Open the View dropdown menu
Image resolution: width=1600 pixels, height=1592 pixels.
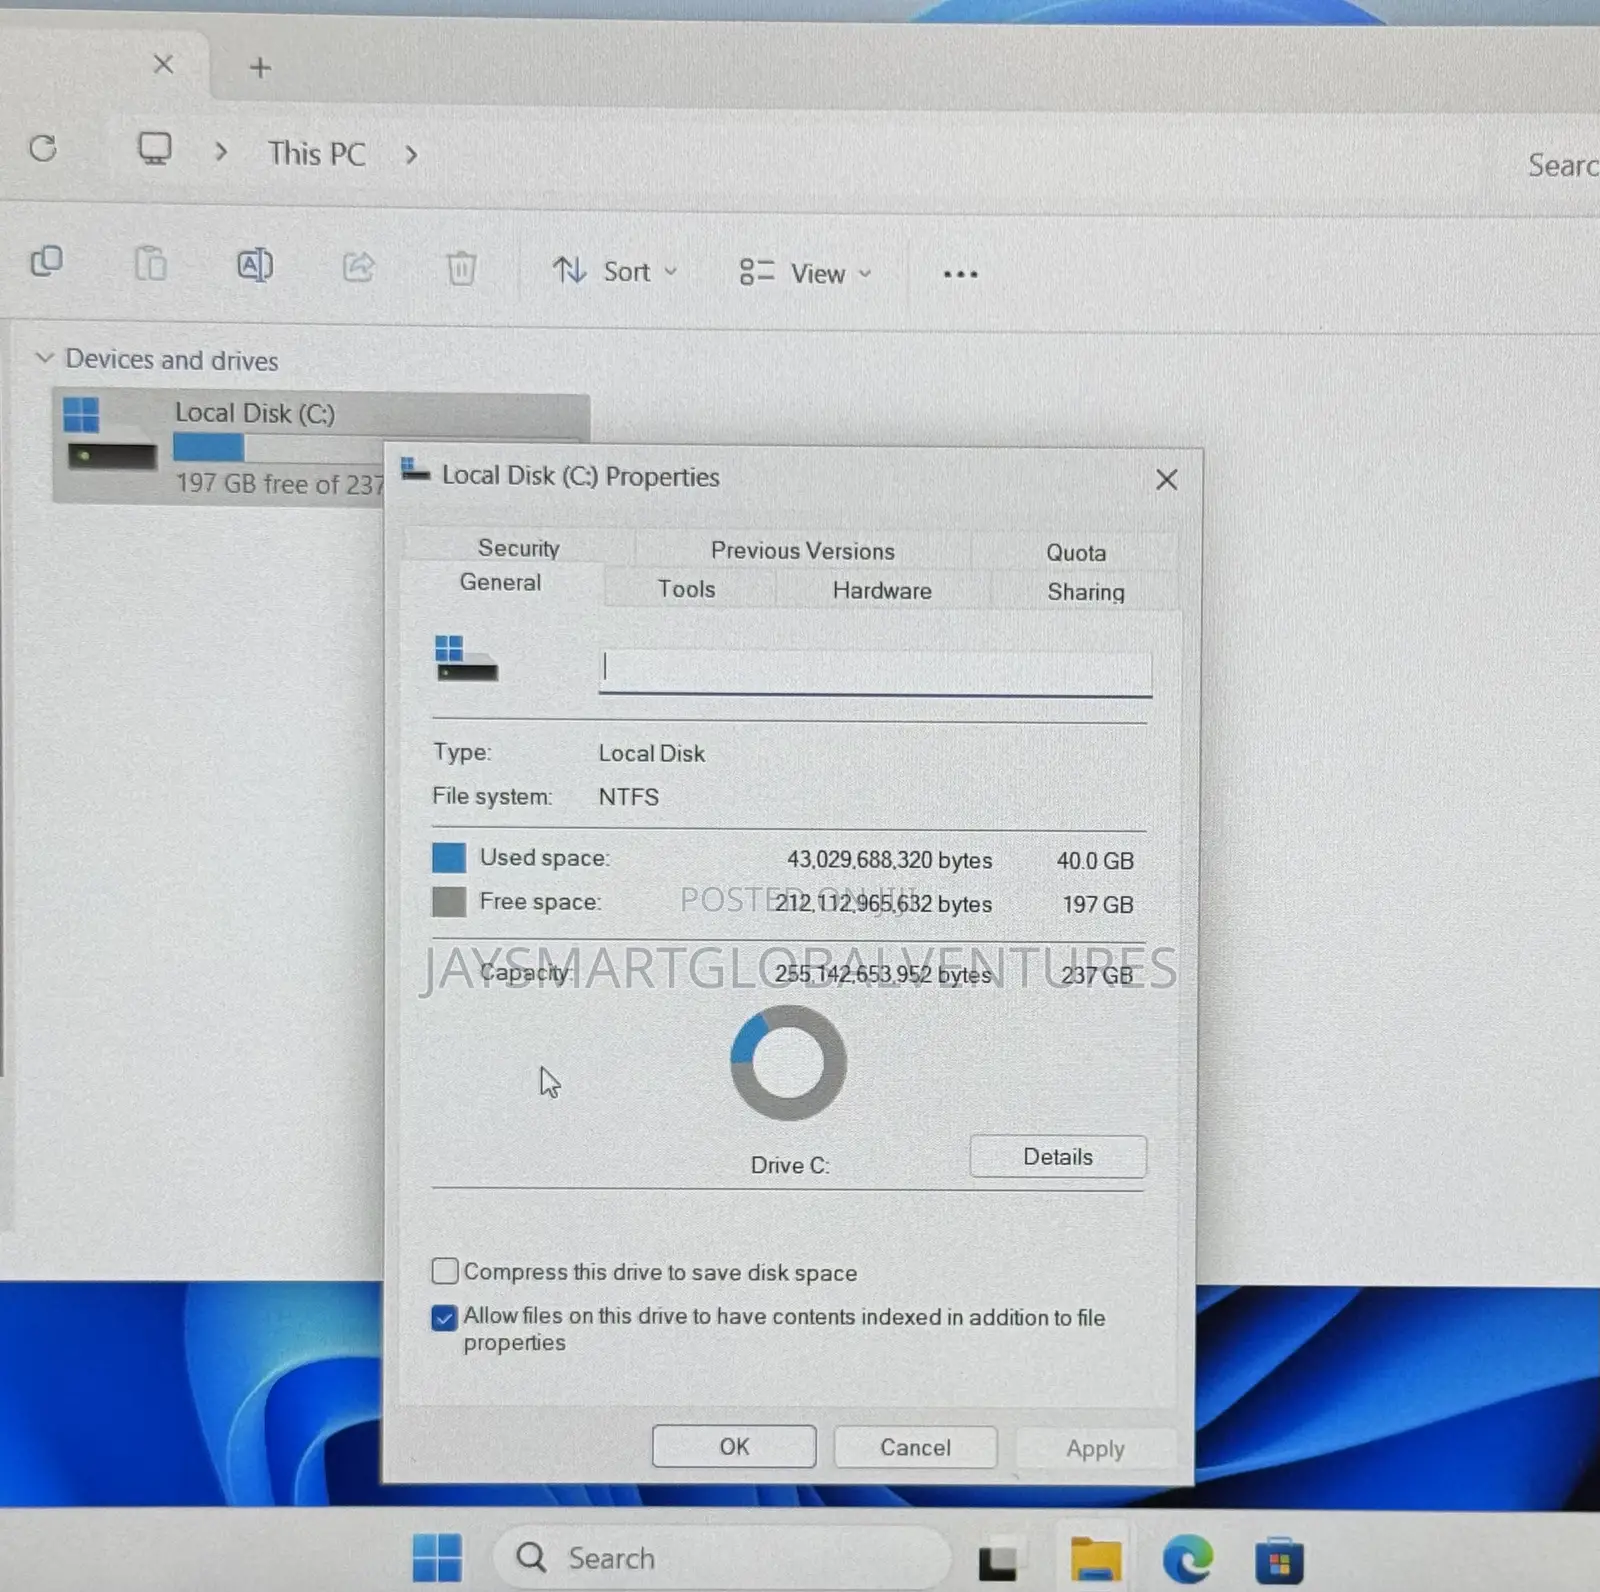click(806, 273)
